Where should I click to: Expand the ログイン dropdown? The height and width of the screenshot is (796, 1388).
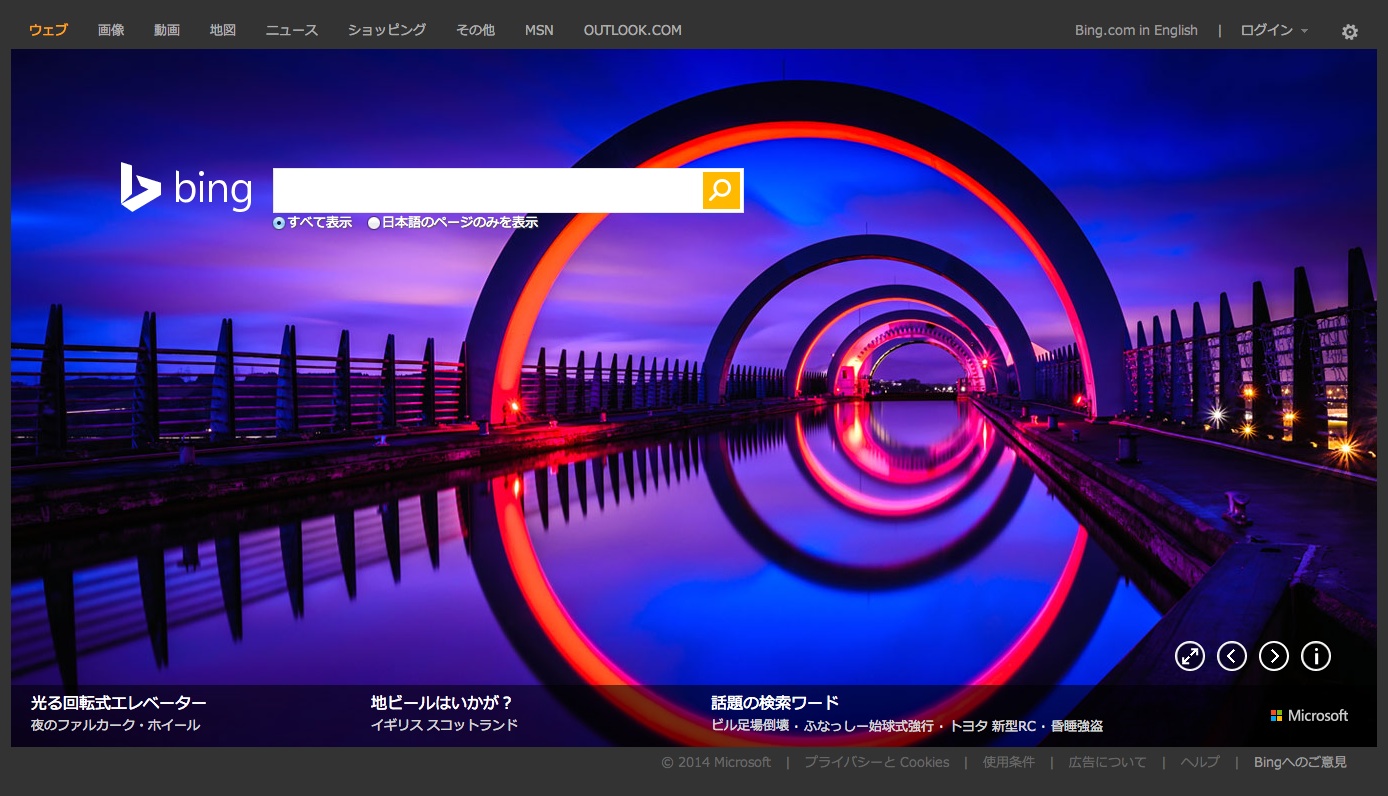(x=1273, y=30)
